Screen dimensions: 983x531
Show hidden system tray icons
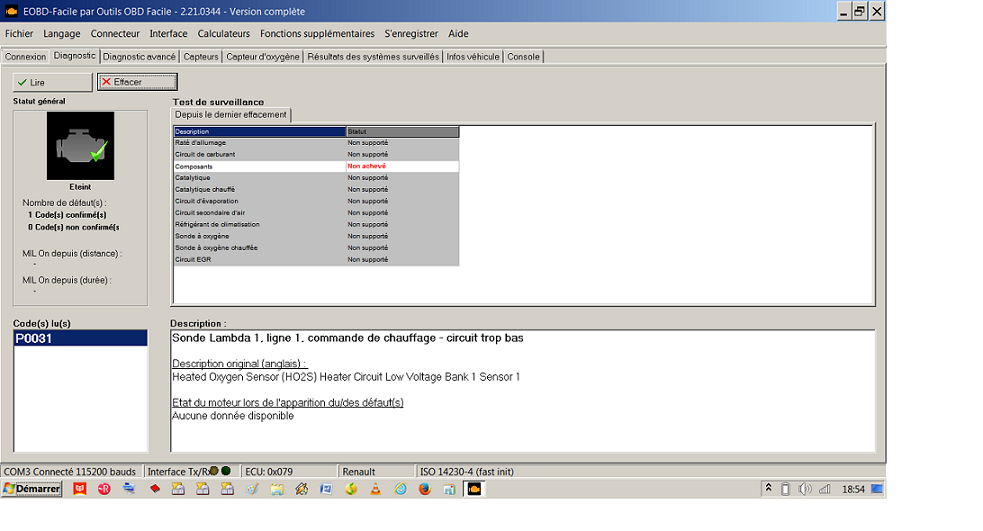pyautogui.click(x=768, y=489)
